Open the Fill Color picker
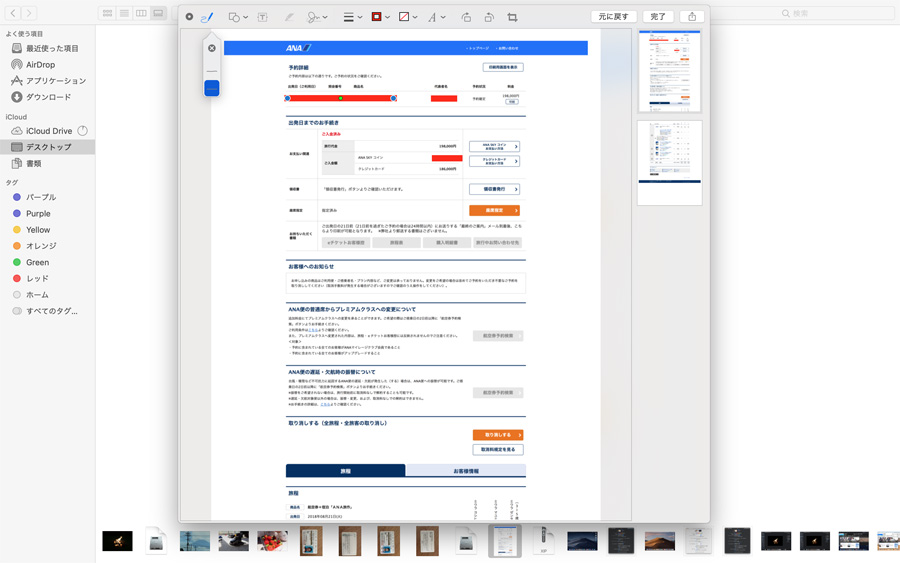 [x=408, y=17]
